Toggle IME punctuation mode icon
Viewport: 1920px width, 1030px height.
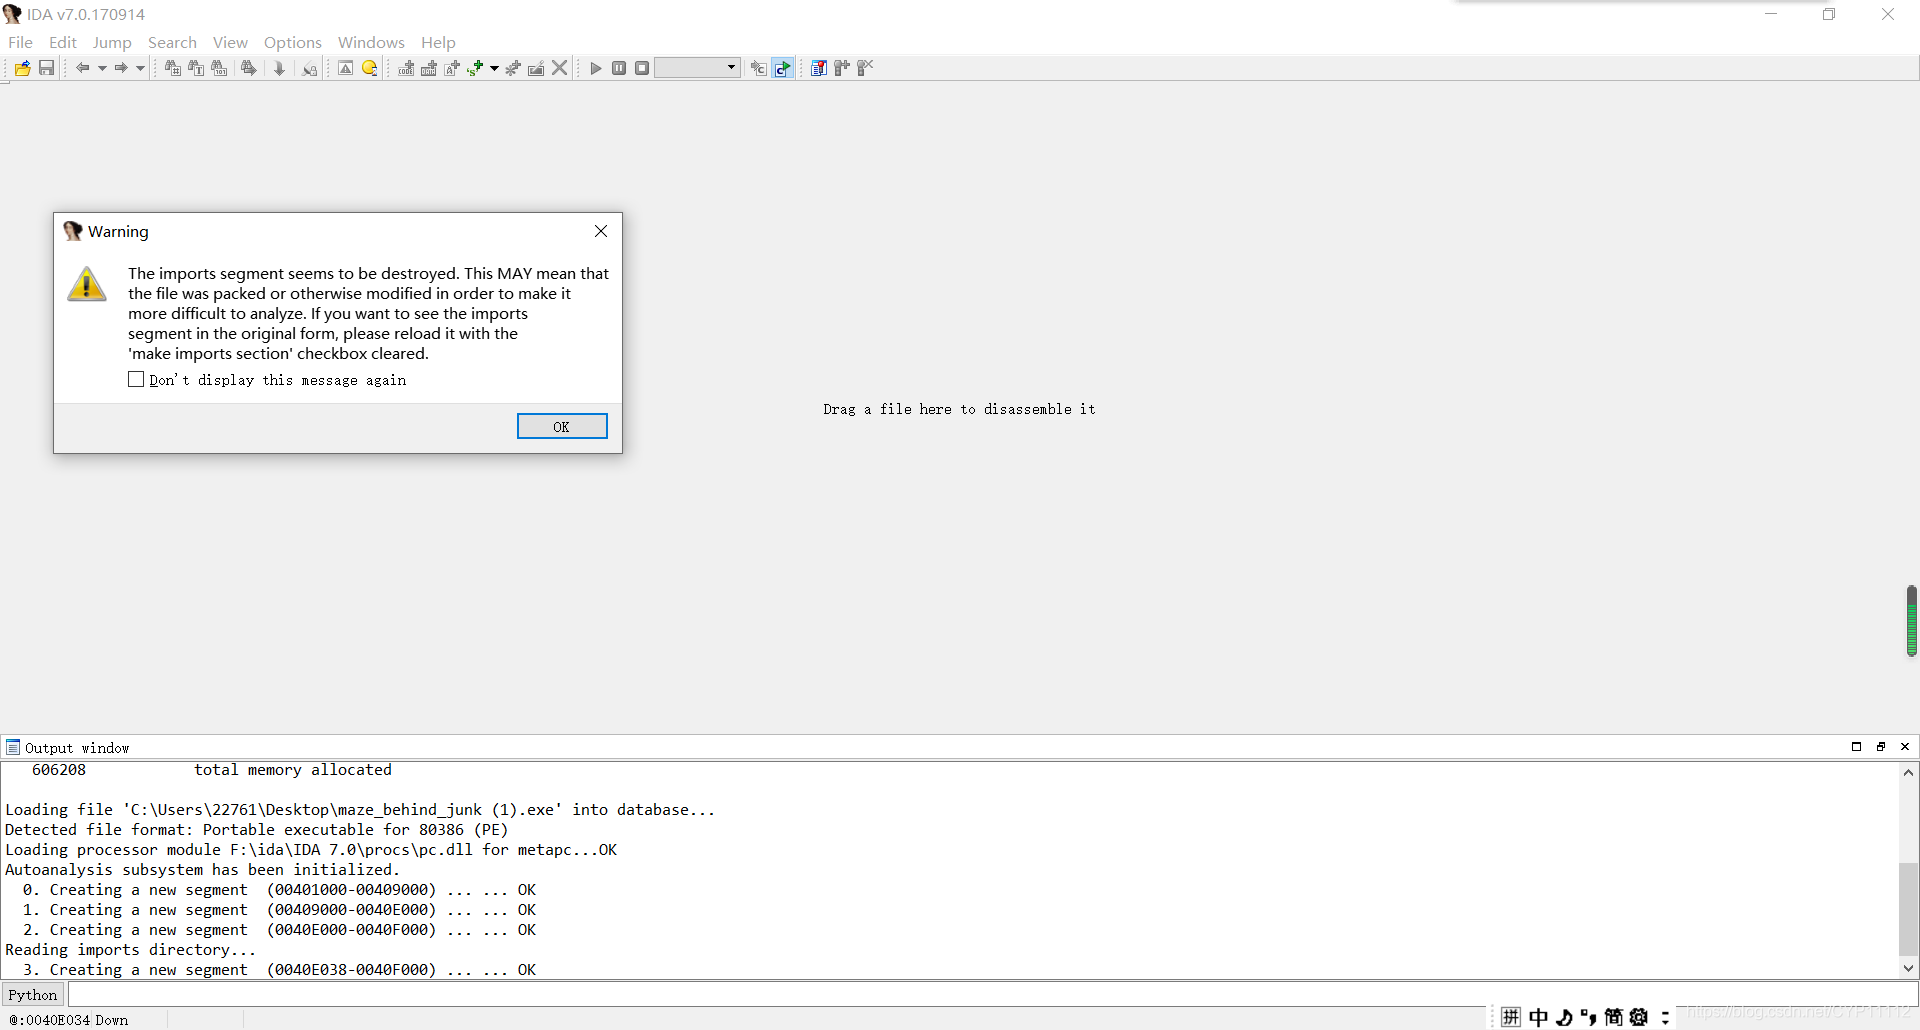click(x=1588, y=1017)
